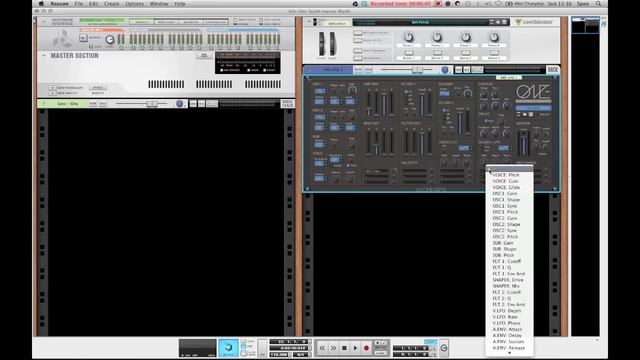Click the combinator mix channel pan knob

444,70
